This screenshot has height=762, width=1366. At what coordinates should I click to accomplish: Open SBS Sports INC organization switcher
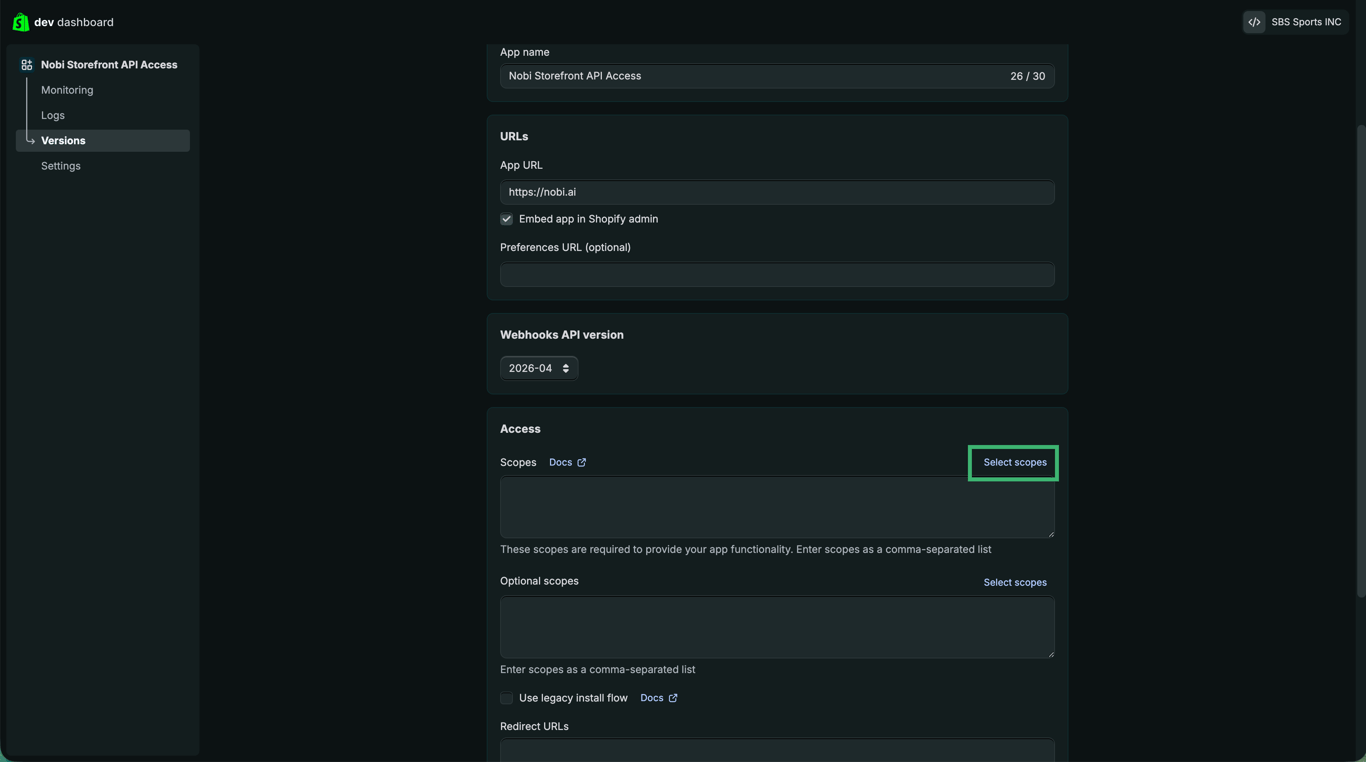coord(1295,22)
